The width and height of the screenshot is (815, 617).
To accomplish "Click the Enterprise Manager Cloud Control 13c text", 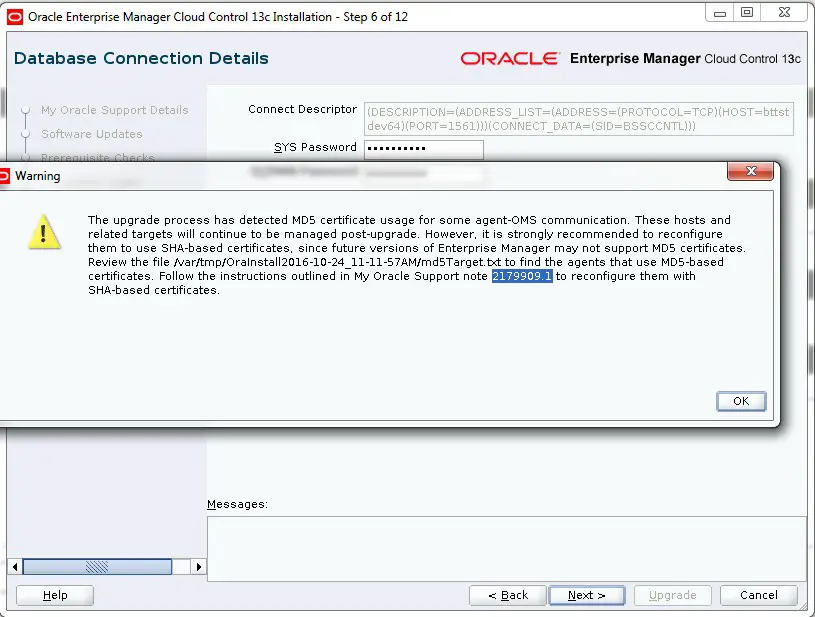I will click(x=685, y=59).
